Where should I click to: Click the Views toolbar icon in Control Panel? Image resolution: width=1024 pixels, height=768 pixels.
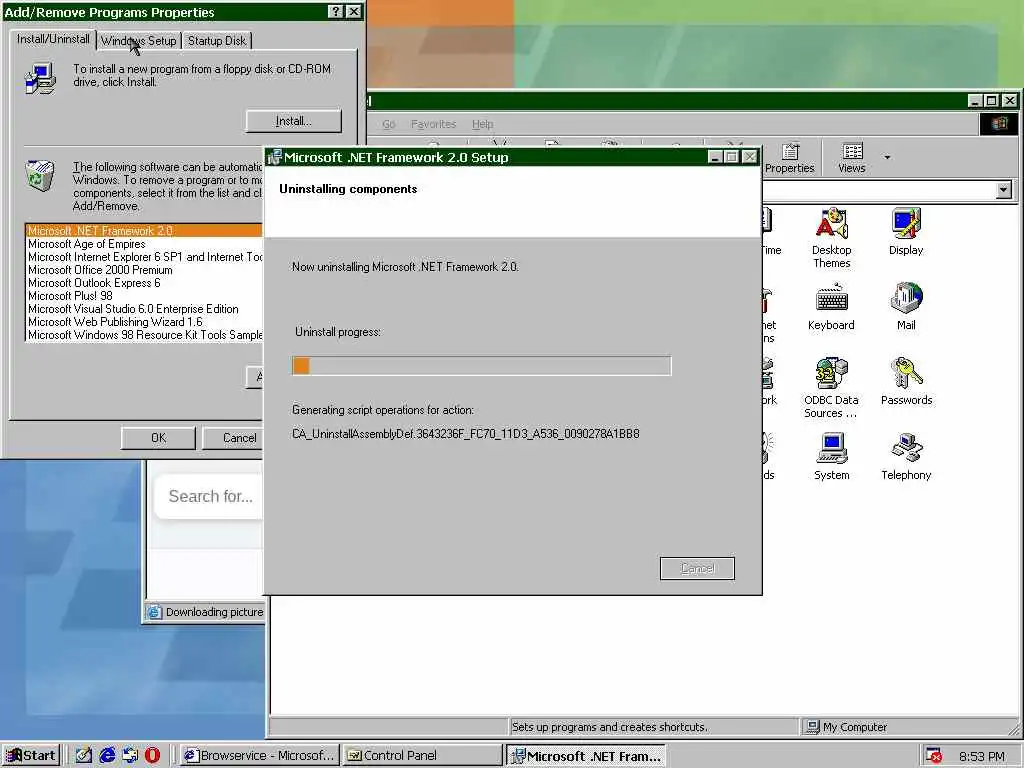(852, 158)
